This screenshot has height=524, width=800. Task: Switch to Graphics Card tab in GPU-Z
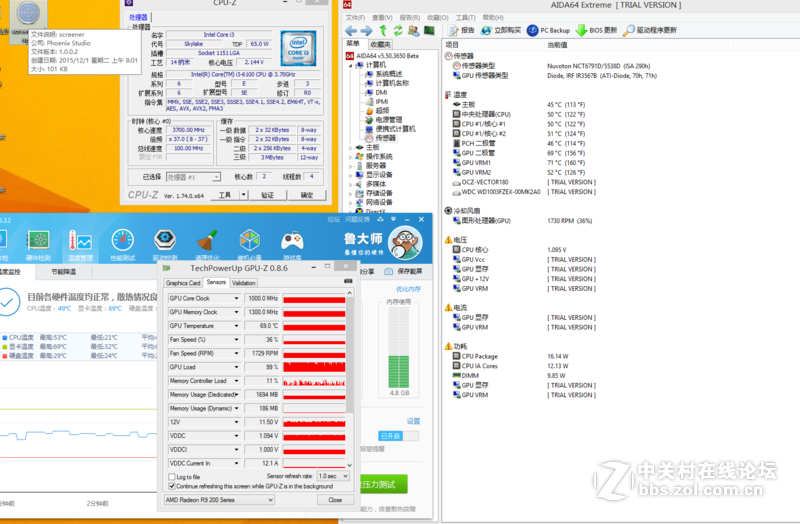(x=183, y=283)
